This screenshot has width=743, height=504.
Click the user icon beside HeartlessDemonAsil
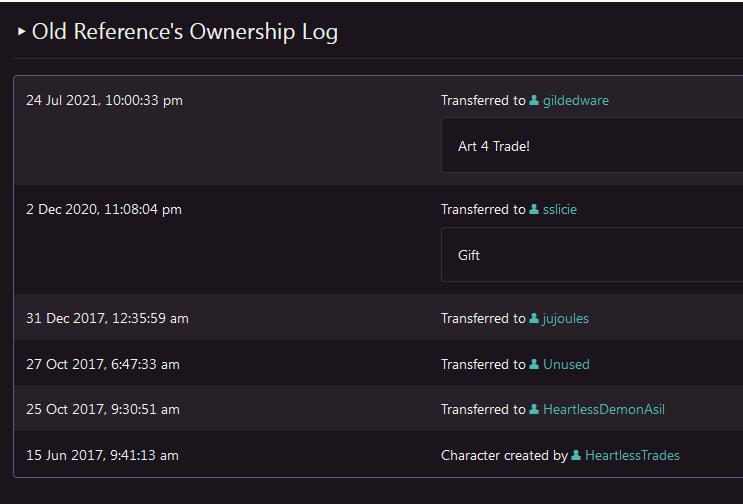tap(534, 409)
